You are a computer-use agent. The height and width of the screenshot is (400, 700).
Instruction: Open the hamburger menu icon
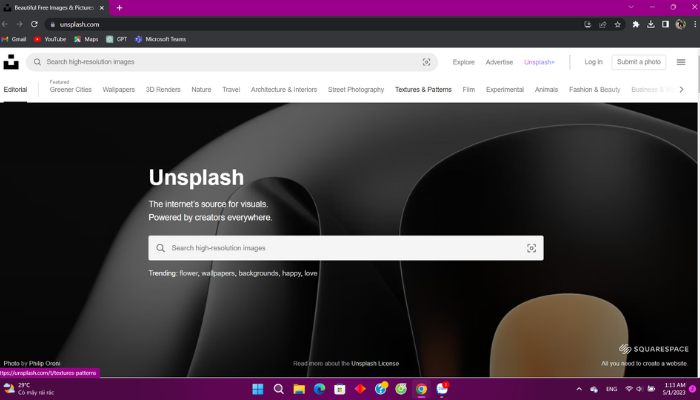click(x=681, y=62)
